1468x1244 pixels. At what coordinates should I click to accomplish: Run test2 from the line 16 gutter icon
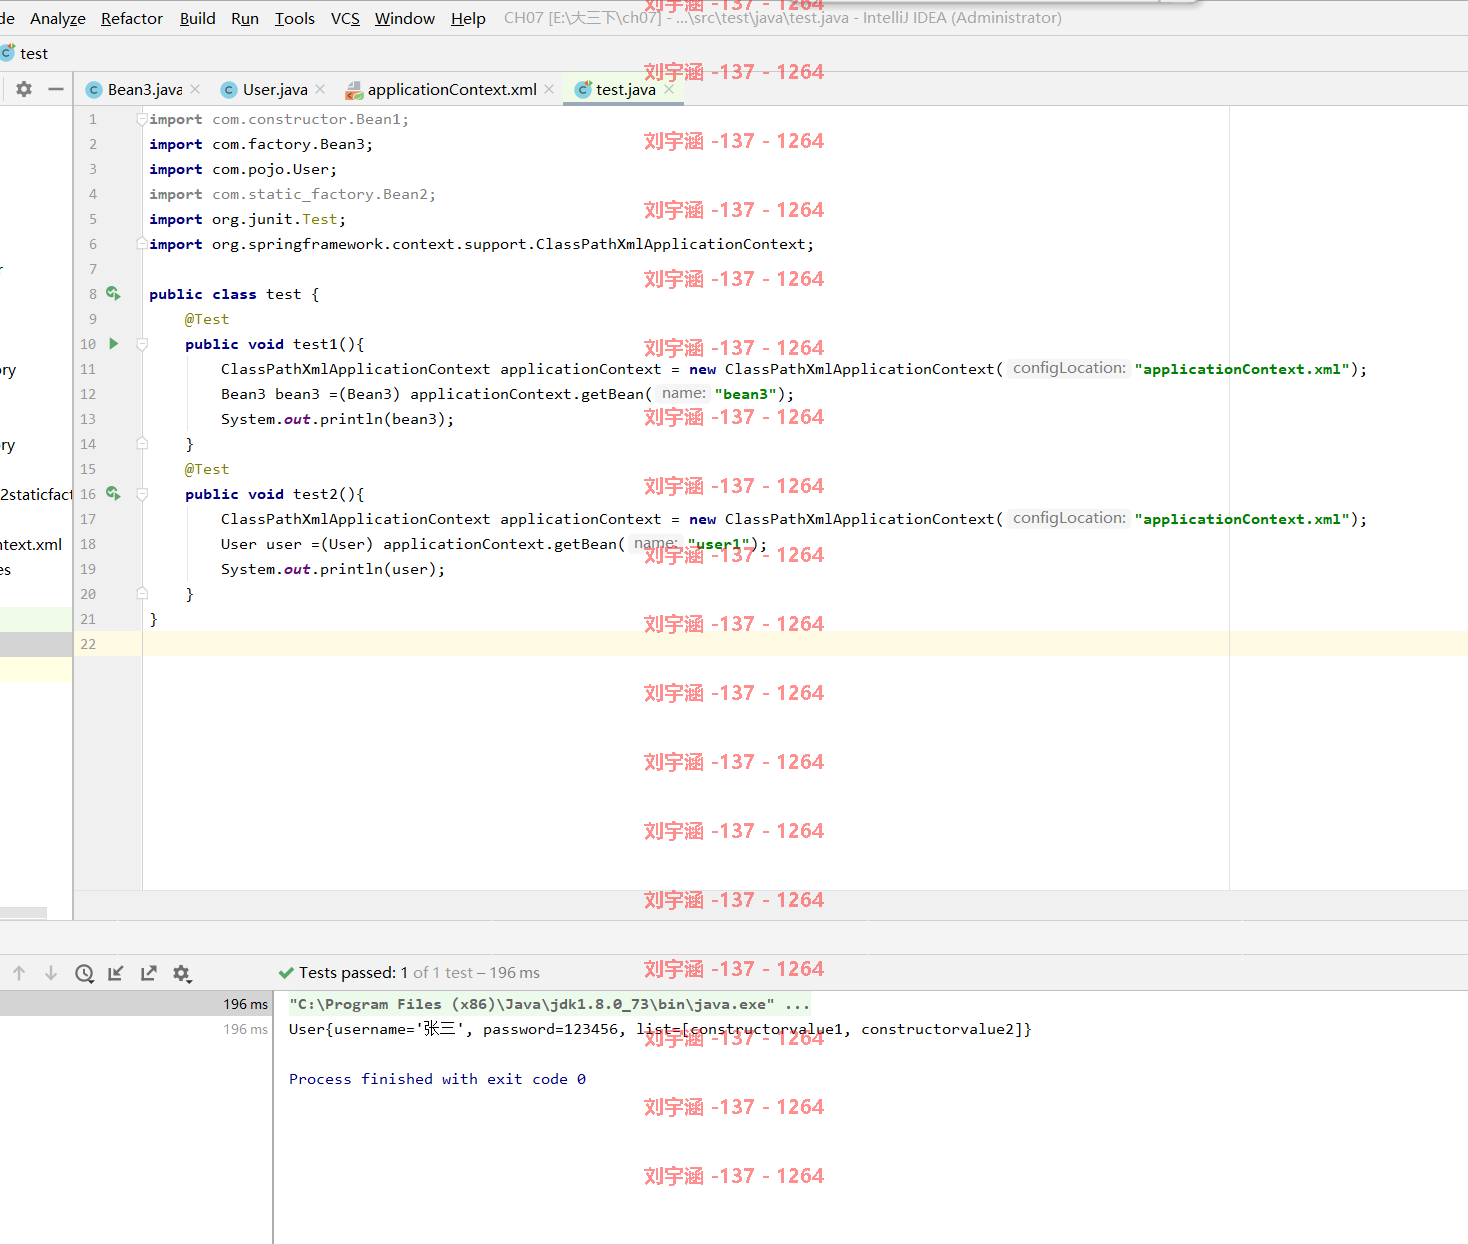[113, 493]
